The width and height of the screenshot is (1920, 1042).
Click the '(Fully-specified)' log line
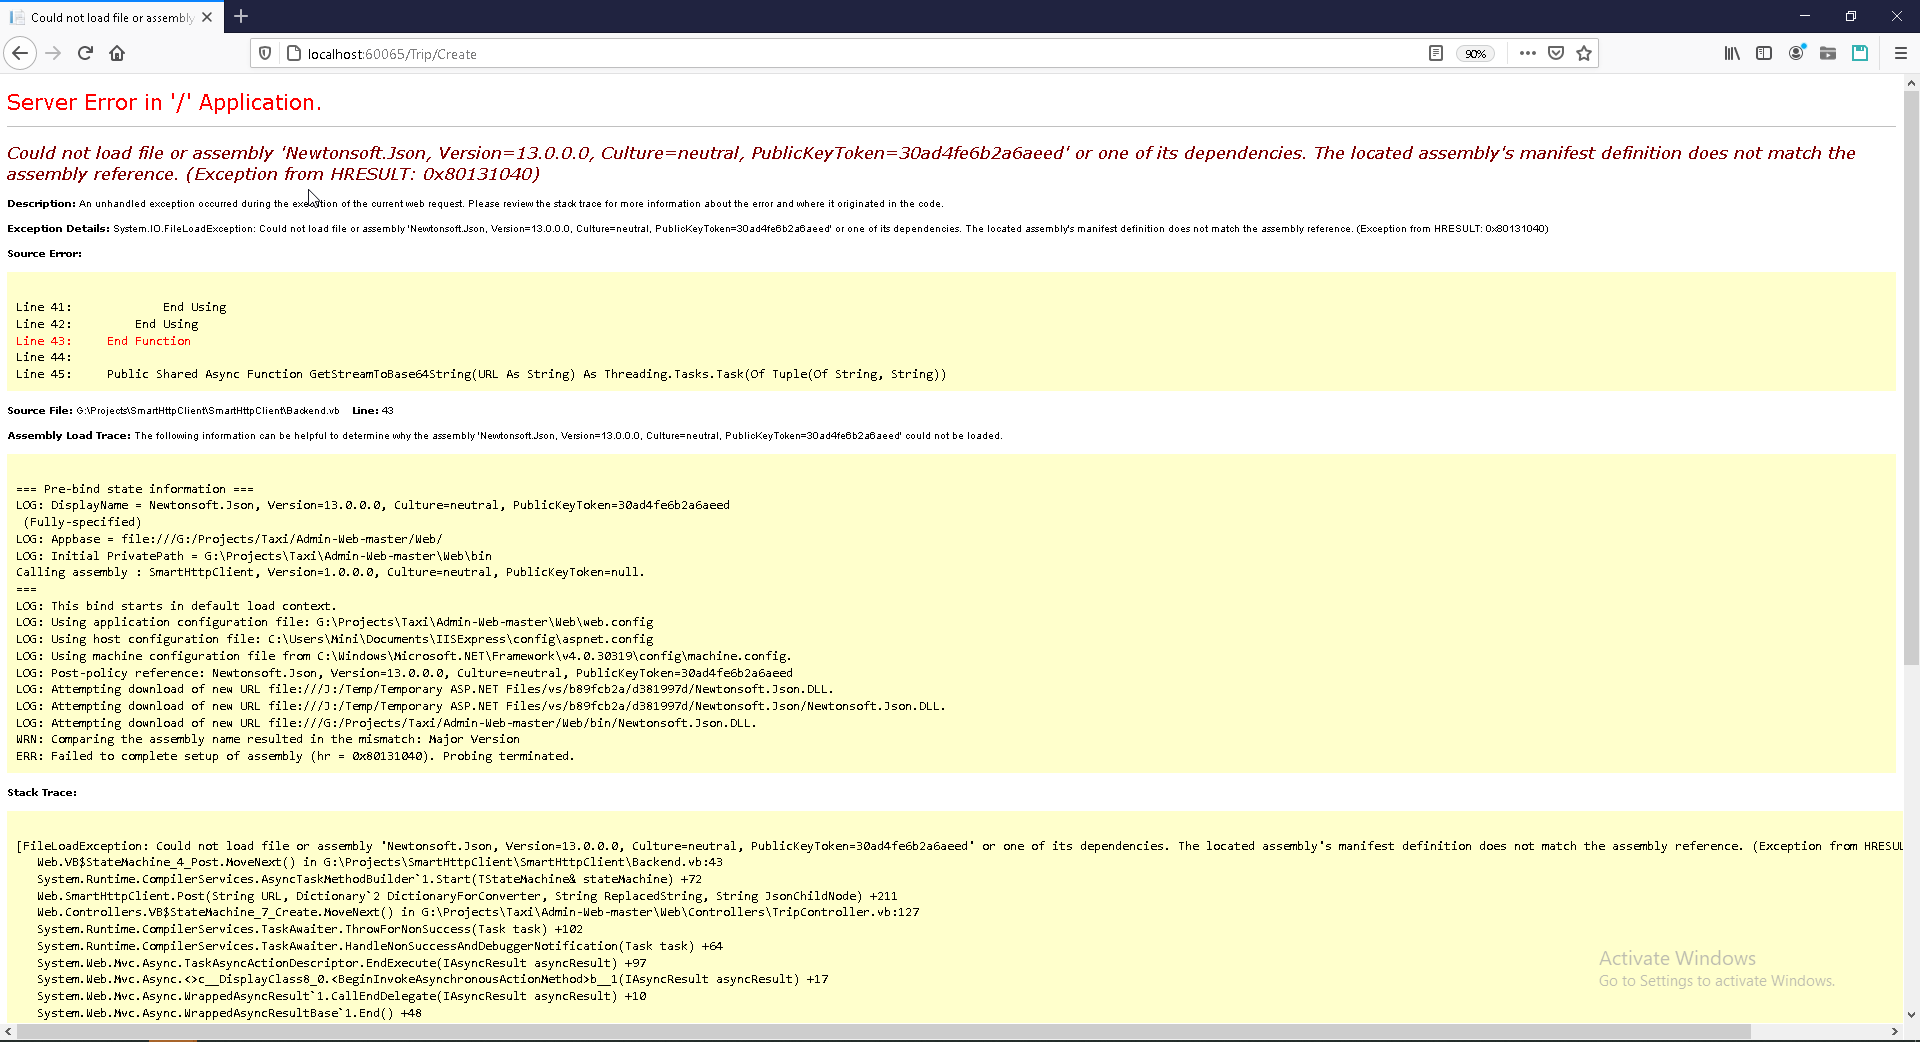click(x=83, y=522)
